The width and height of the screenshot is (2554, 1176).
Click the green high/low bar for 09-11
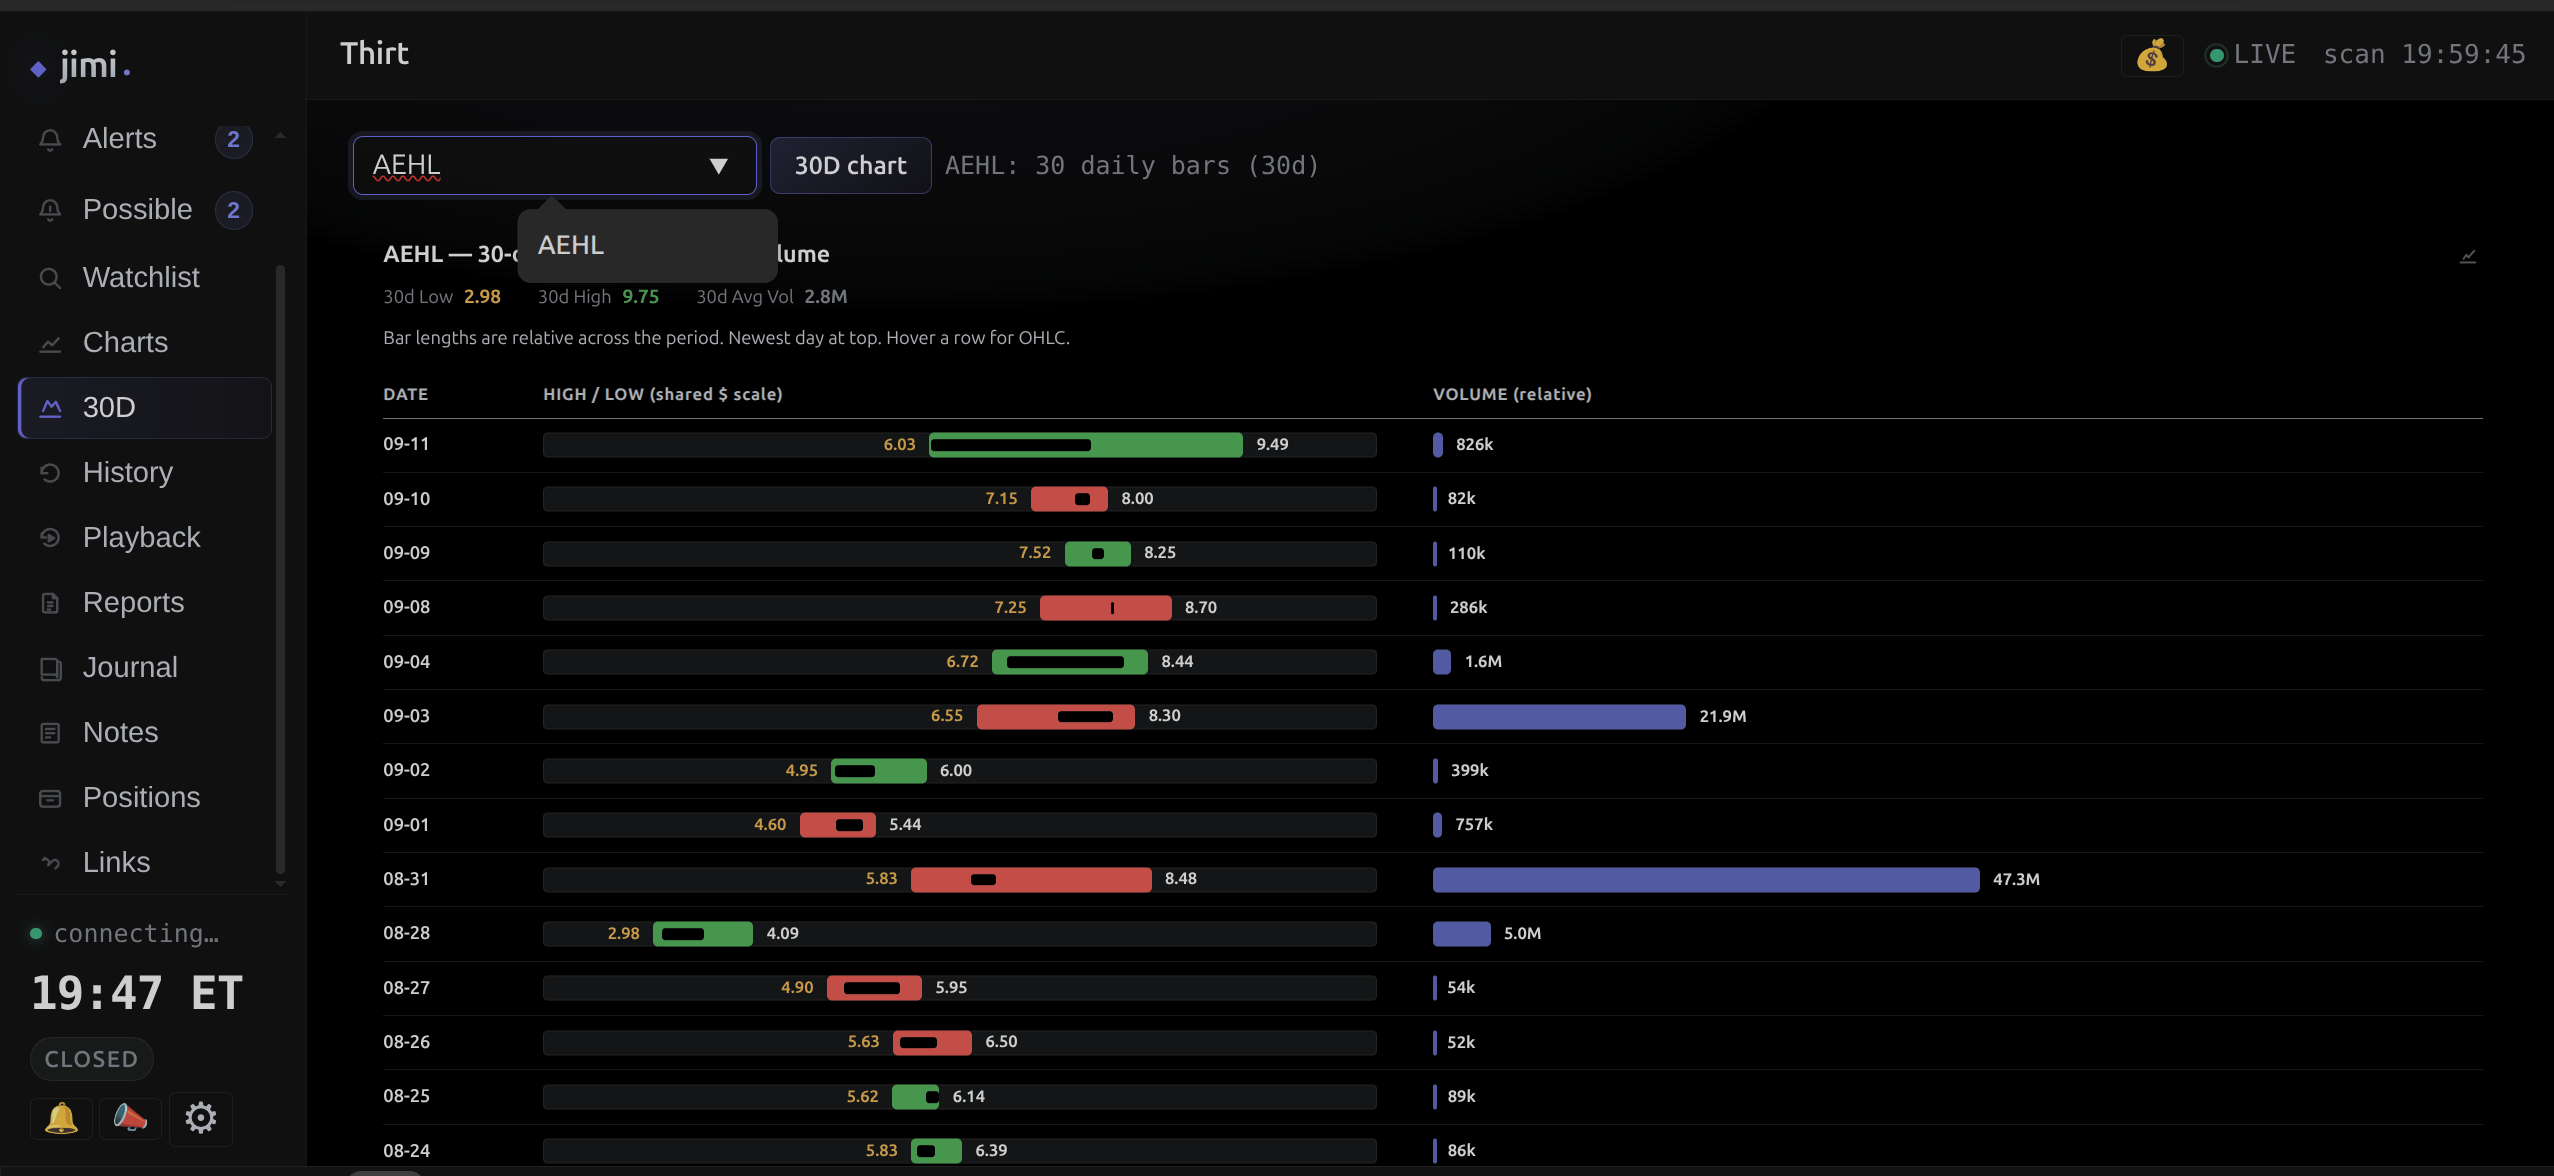tap(1085, 445)
